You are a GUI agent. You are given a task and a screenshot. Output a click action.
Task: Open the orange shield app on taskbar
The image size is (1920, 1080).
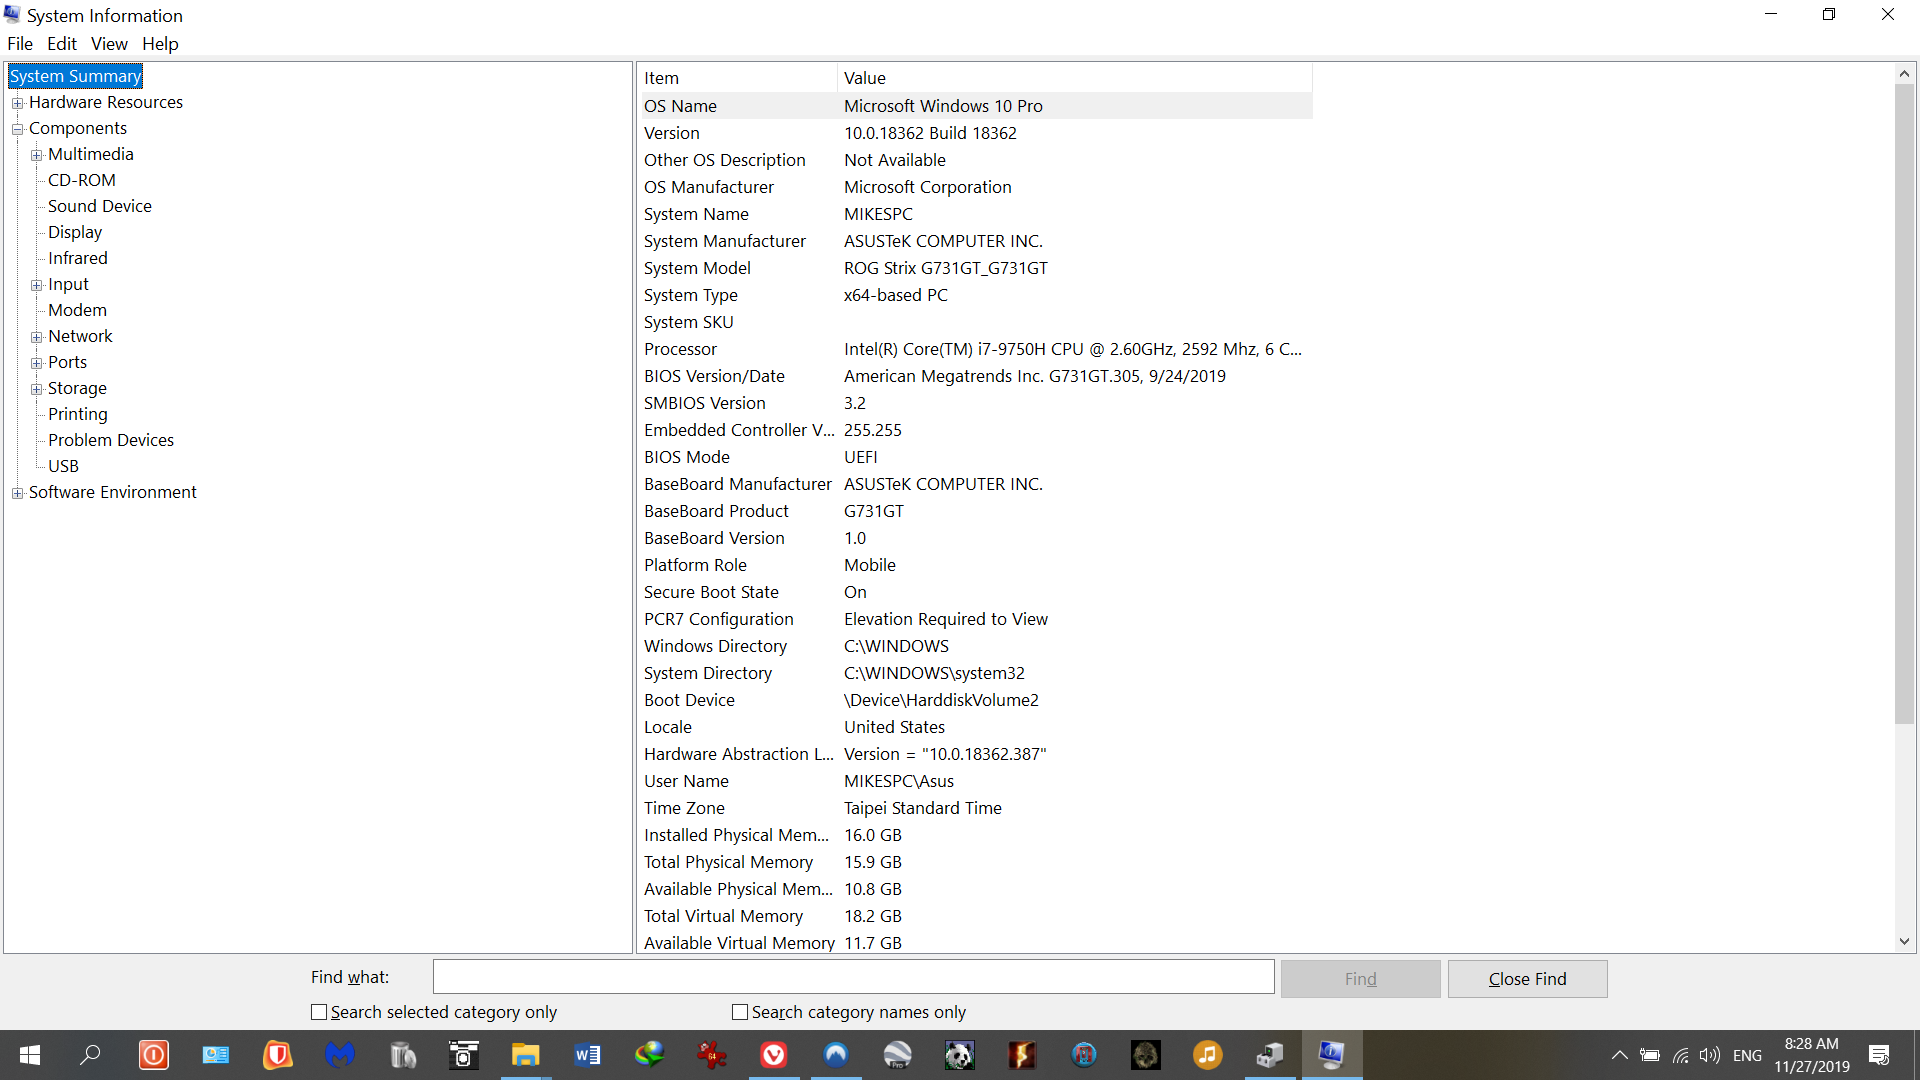[278, 1055]
